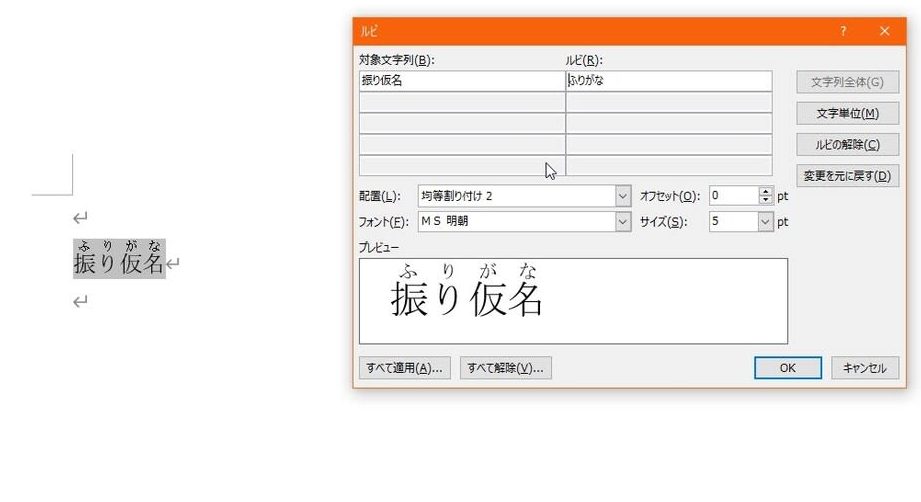921x502 pixels.
Task: Click 変更を元に戻す(D) button
Action: click(x=848, y=176)
